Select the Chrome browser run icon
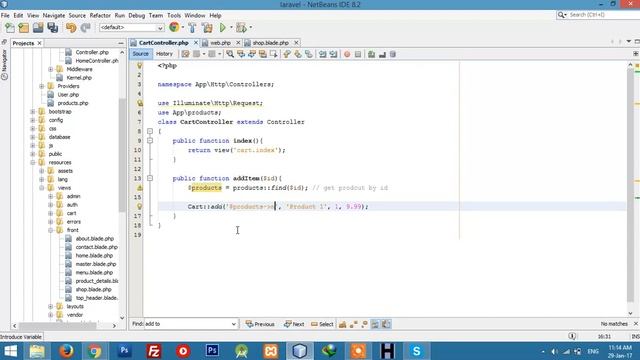The height and width of the screenshot is (360, 640). pyautogui.click(x=174, y=27)
